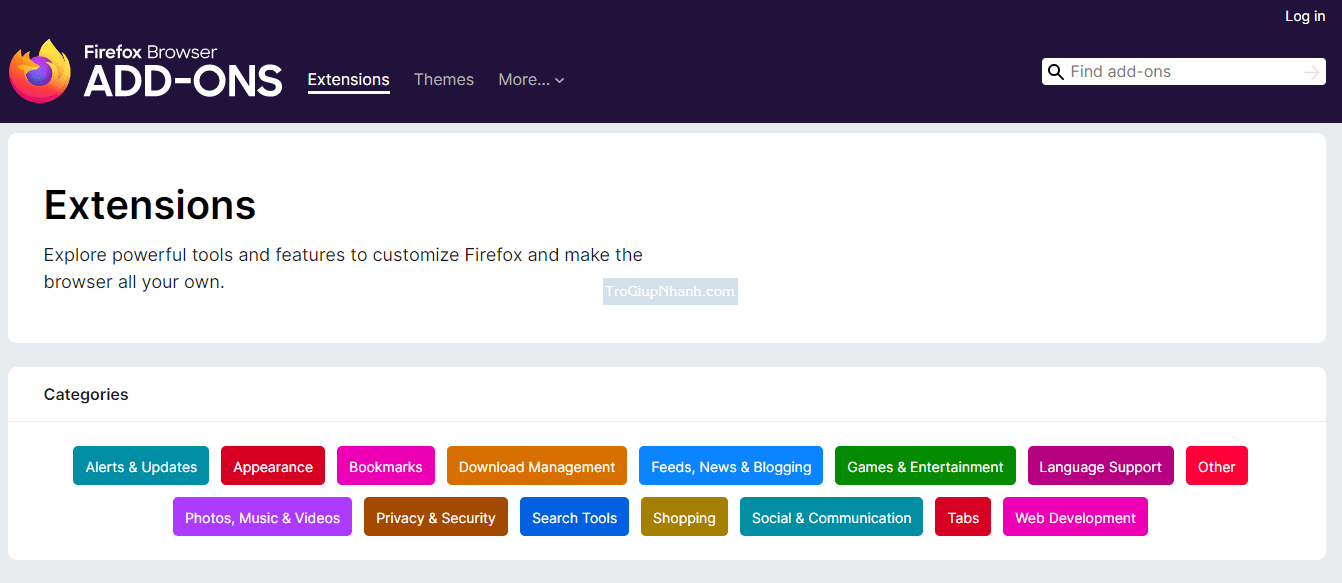
Task: Browse the Web Development category
Action: [x=1075, y=518]
